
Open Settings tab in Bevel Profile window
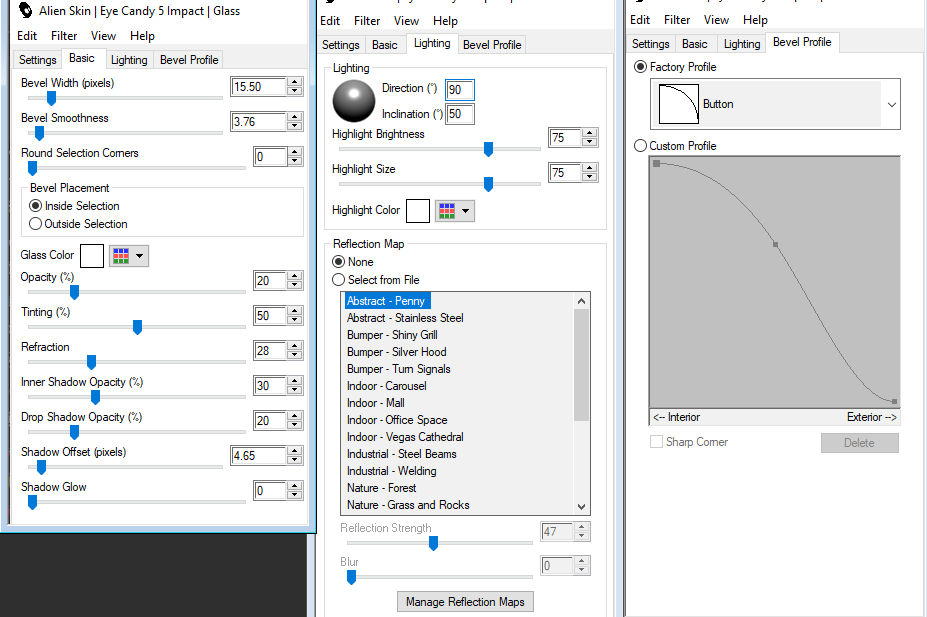click(x=650, y=44)
